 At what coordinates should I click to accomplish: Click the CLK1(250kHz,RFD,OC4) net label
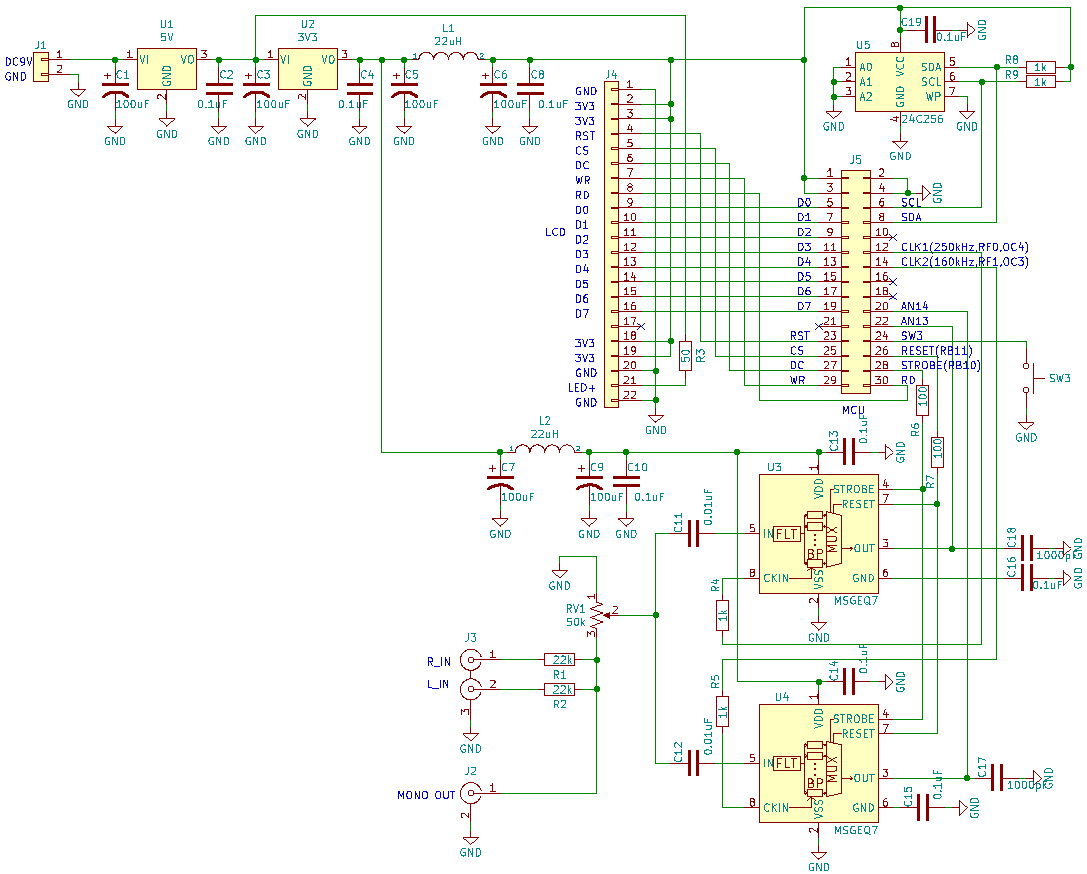point(965,247)
